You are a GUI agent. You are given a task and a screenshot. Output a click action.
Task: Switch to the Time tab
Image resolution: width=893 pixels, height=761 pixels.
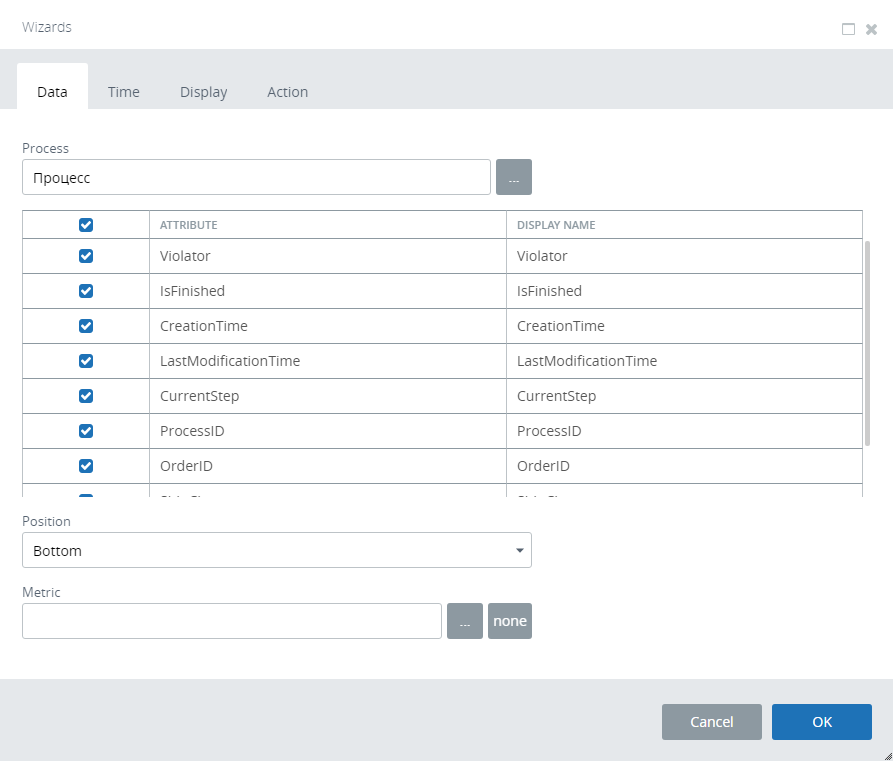click(124, 92)
